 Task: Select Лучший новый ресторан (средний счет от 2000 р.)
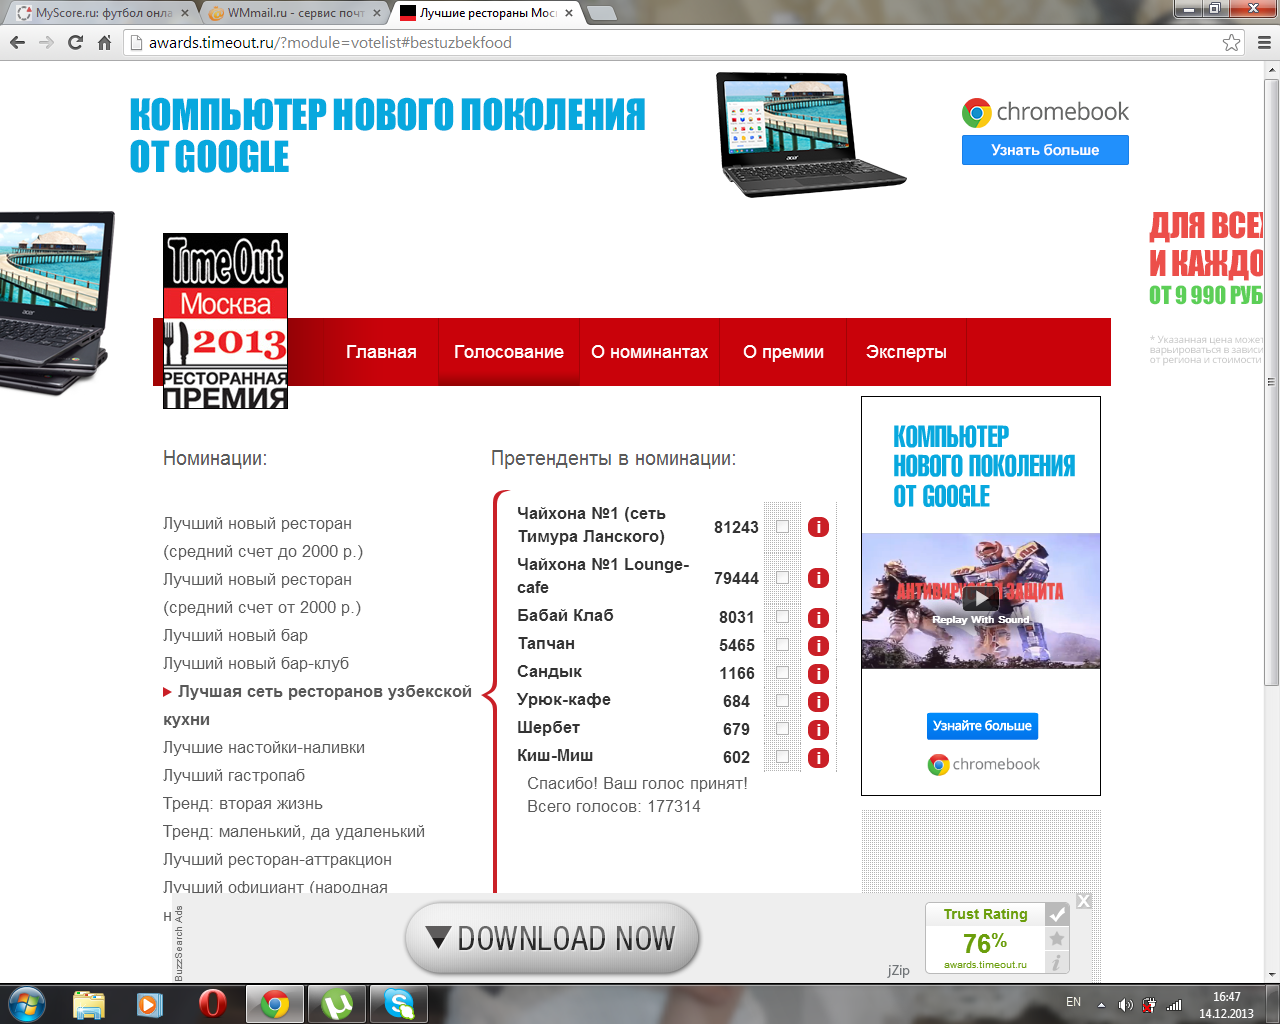click(x=262, y=593)
